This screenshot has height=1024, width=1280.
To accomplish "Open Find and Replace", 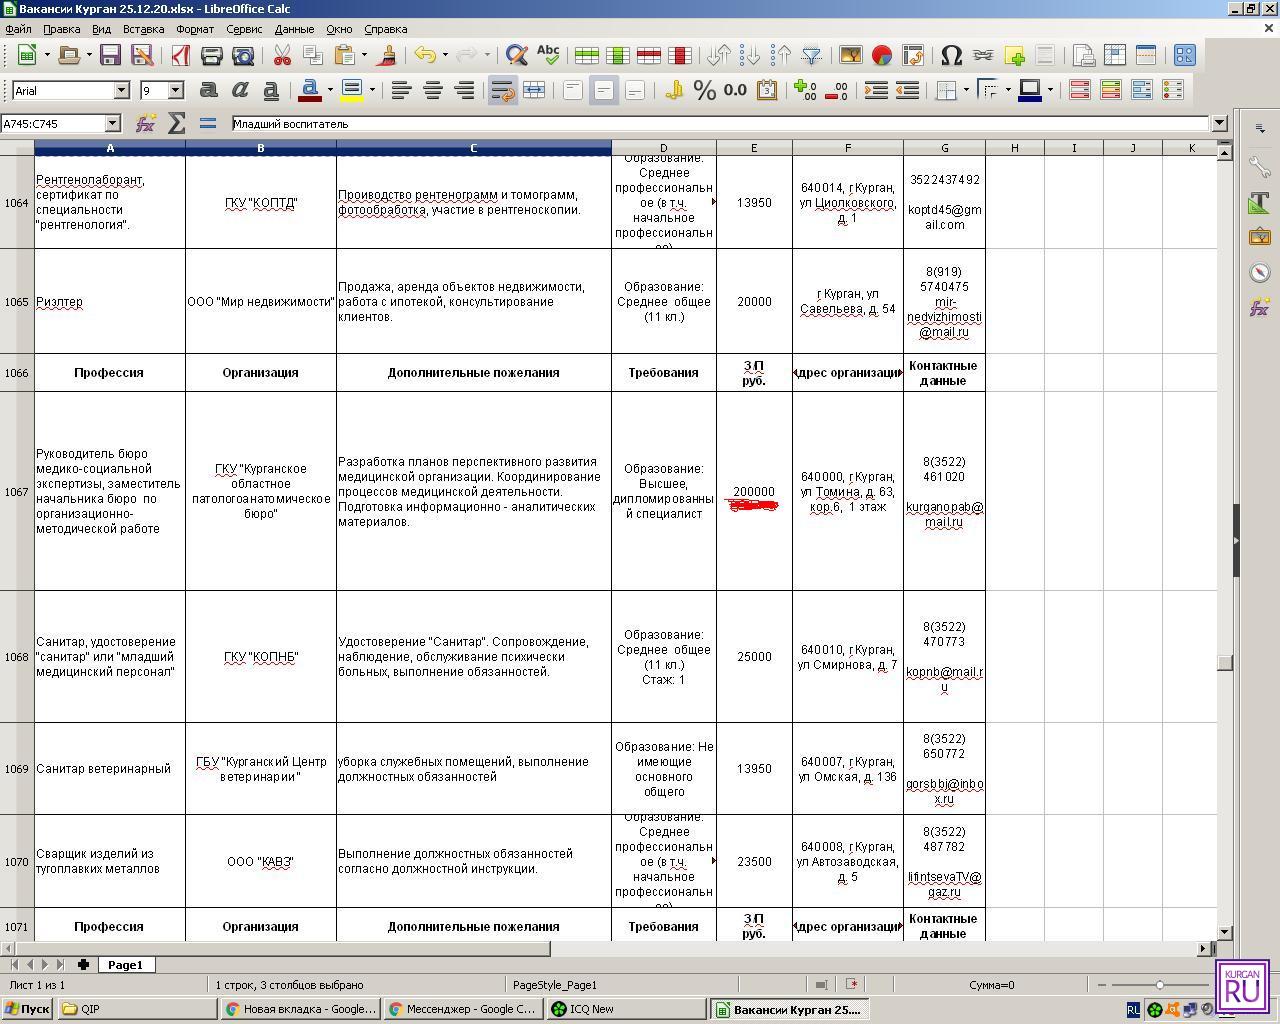I will coord(517,55).
